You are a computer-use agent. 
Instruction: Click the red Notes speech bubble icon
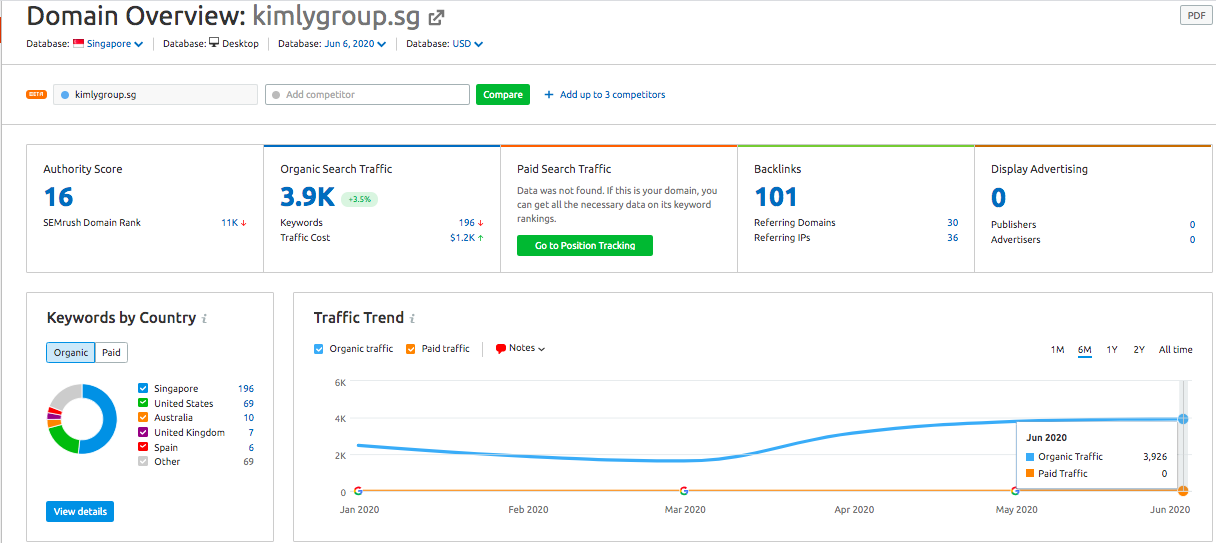tap(501, 349)
